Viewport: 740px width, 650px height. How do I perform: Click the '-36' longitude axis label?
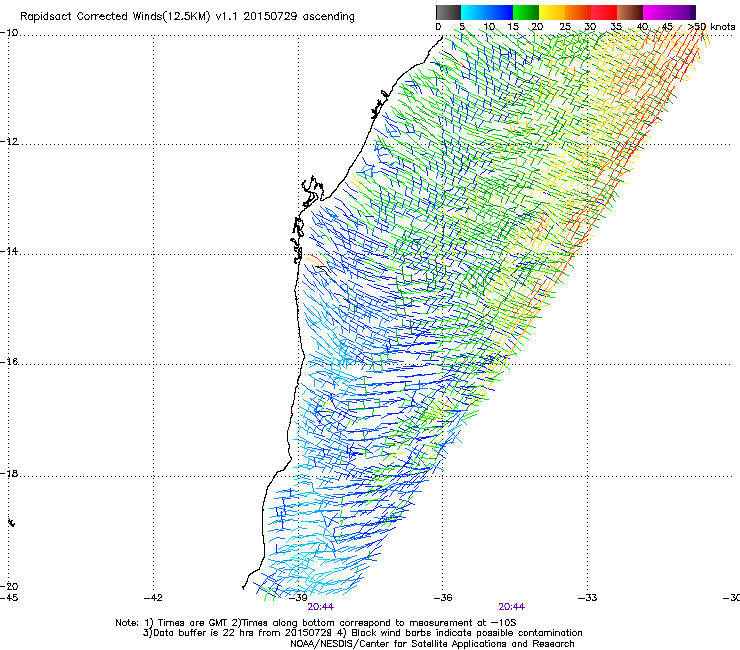pyautogui.click(x=443, y=598)
